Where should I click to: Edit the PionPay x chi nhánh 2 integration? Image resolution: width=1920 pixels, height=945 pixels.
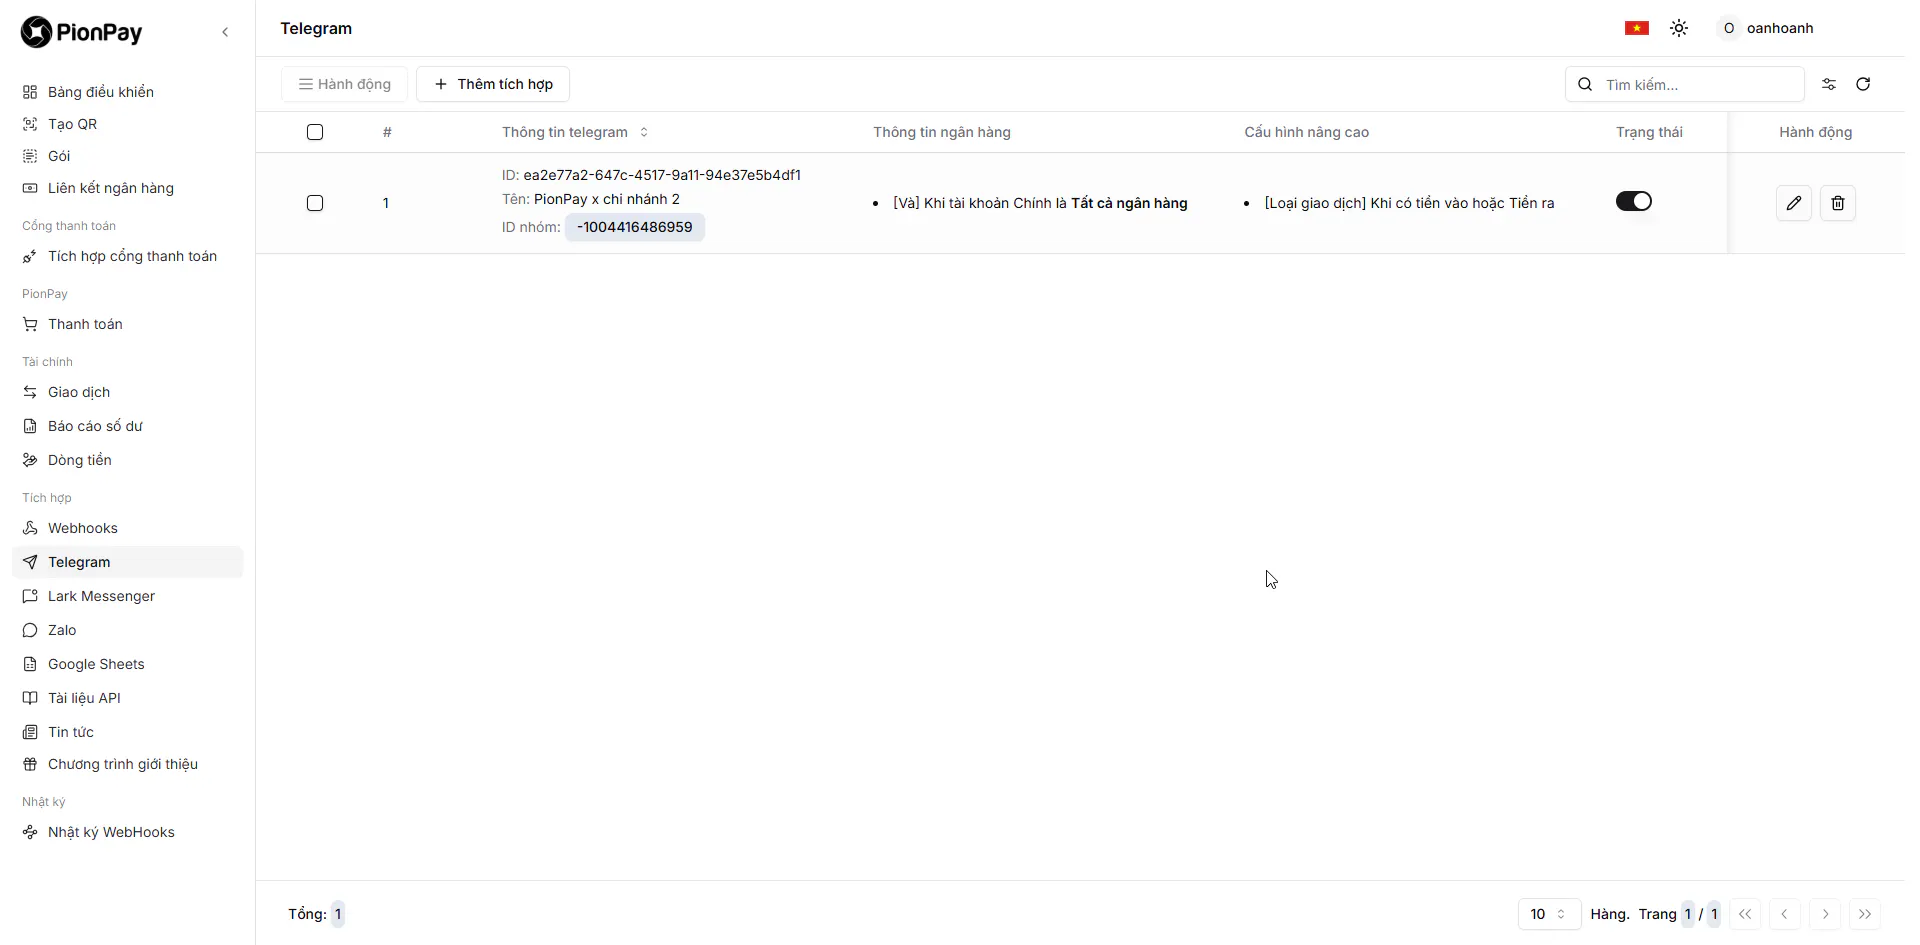(x=1794, y=203)
